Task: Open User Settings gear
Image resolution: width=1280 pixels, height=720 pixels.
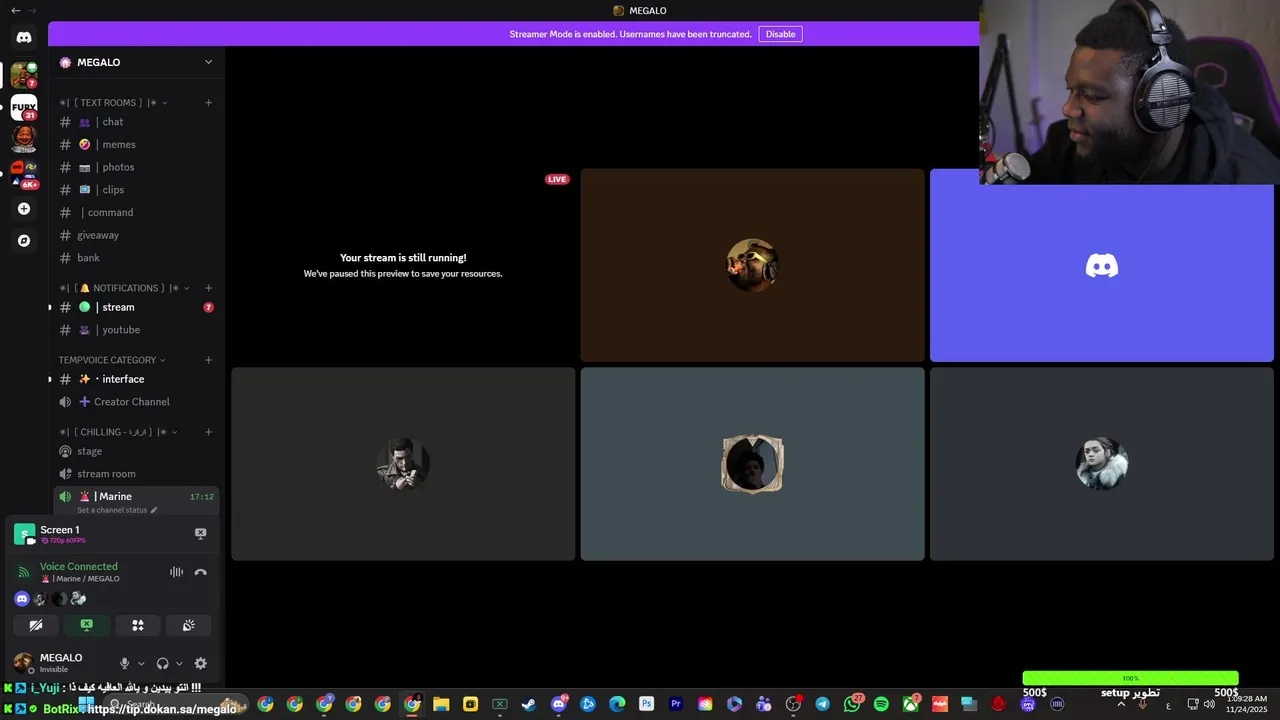Action: (200, 663)
